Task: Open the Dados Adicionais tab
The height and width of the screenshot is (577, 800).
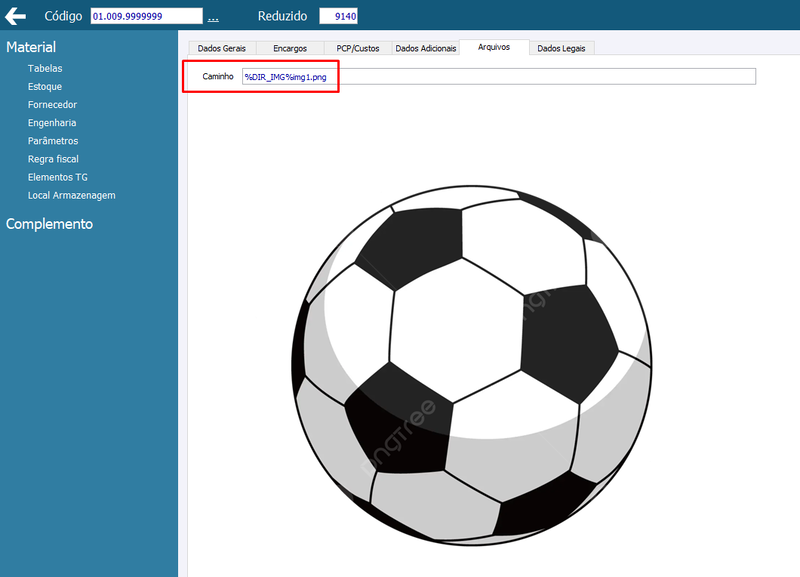Action: [x=426, y=48]
